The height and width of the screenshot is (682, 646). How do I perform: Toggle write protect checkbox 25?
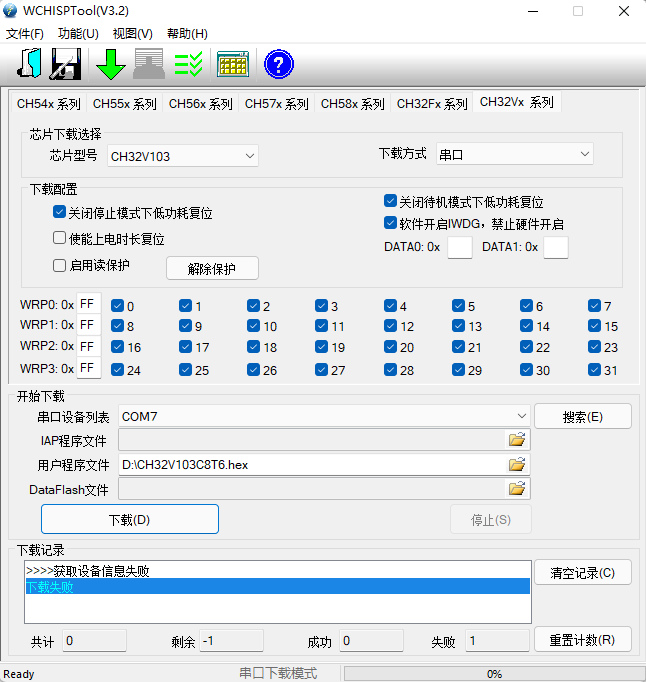[185, 369]
